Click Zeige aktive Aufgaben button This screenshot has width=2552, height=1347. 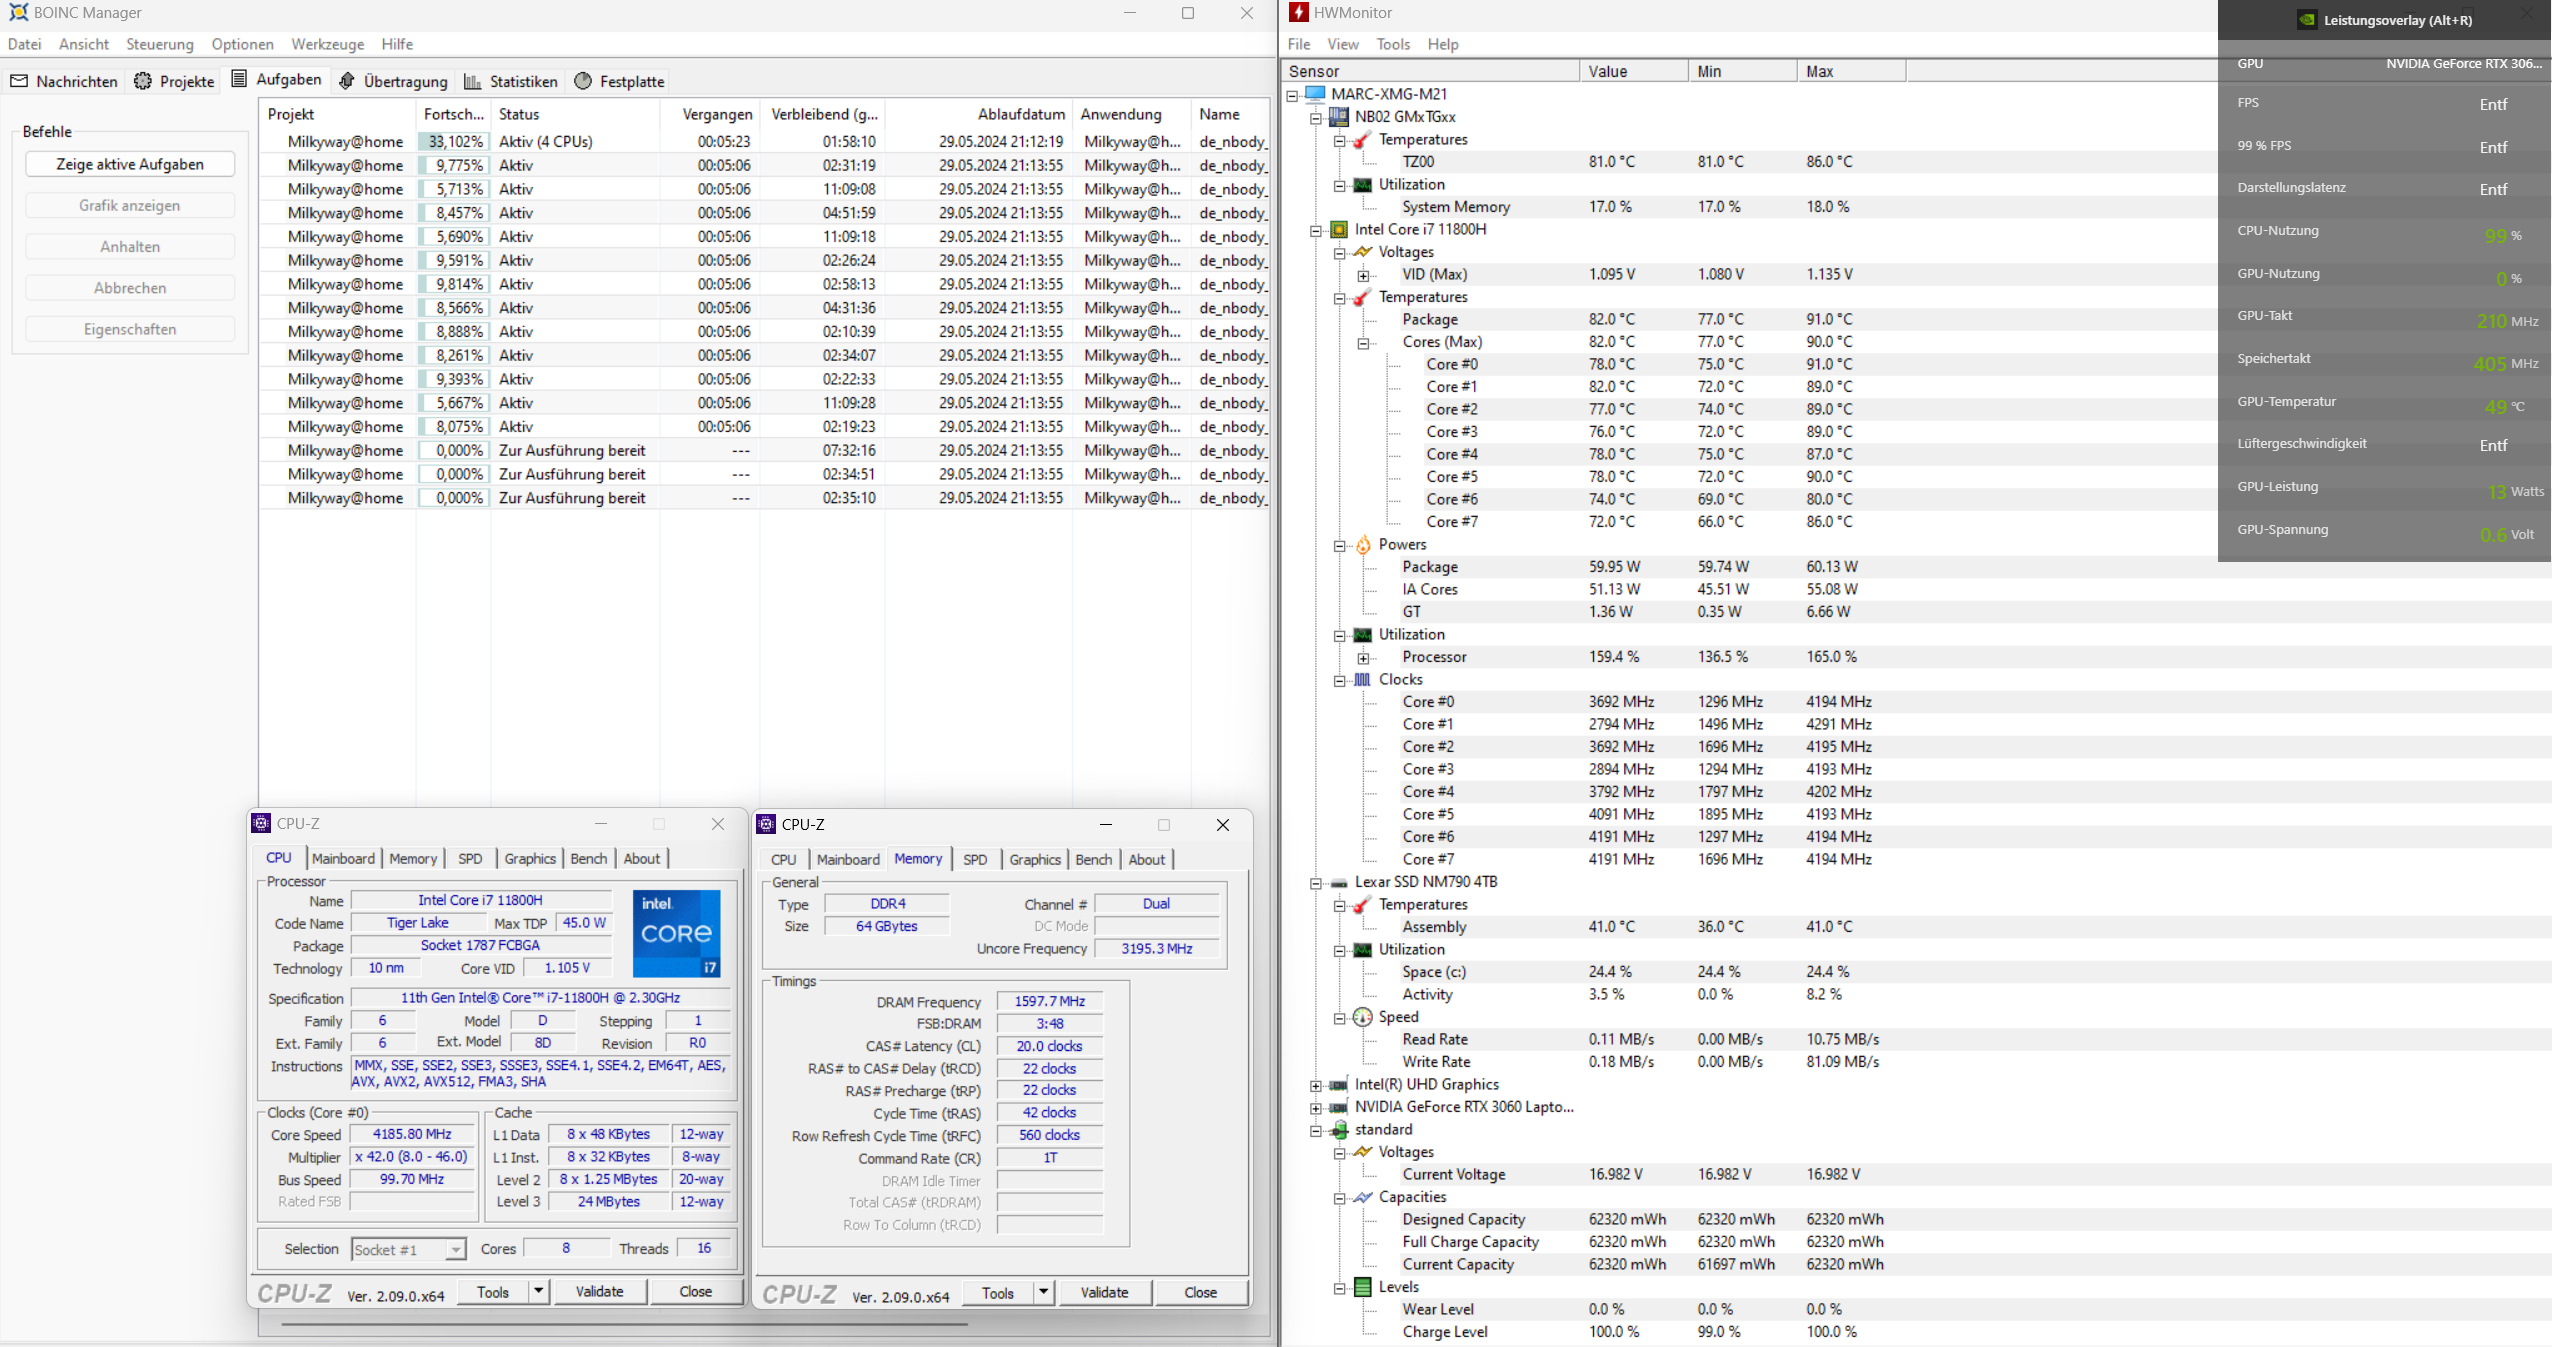click(x=130, y=164)
